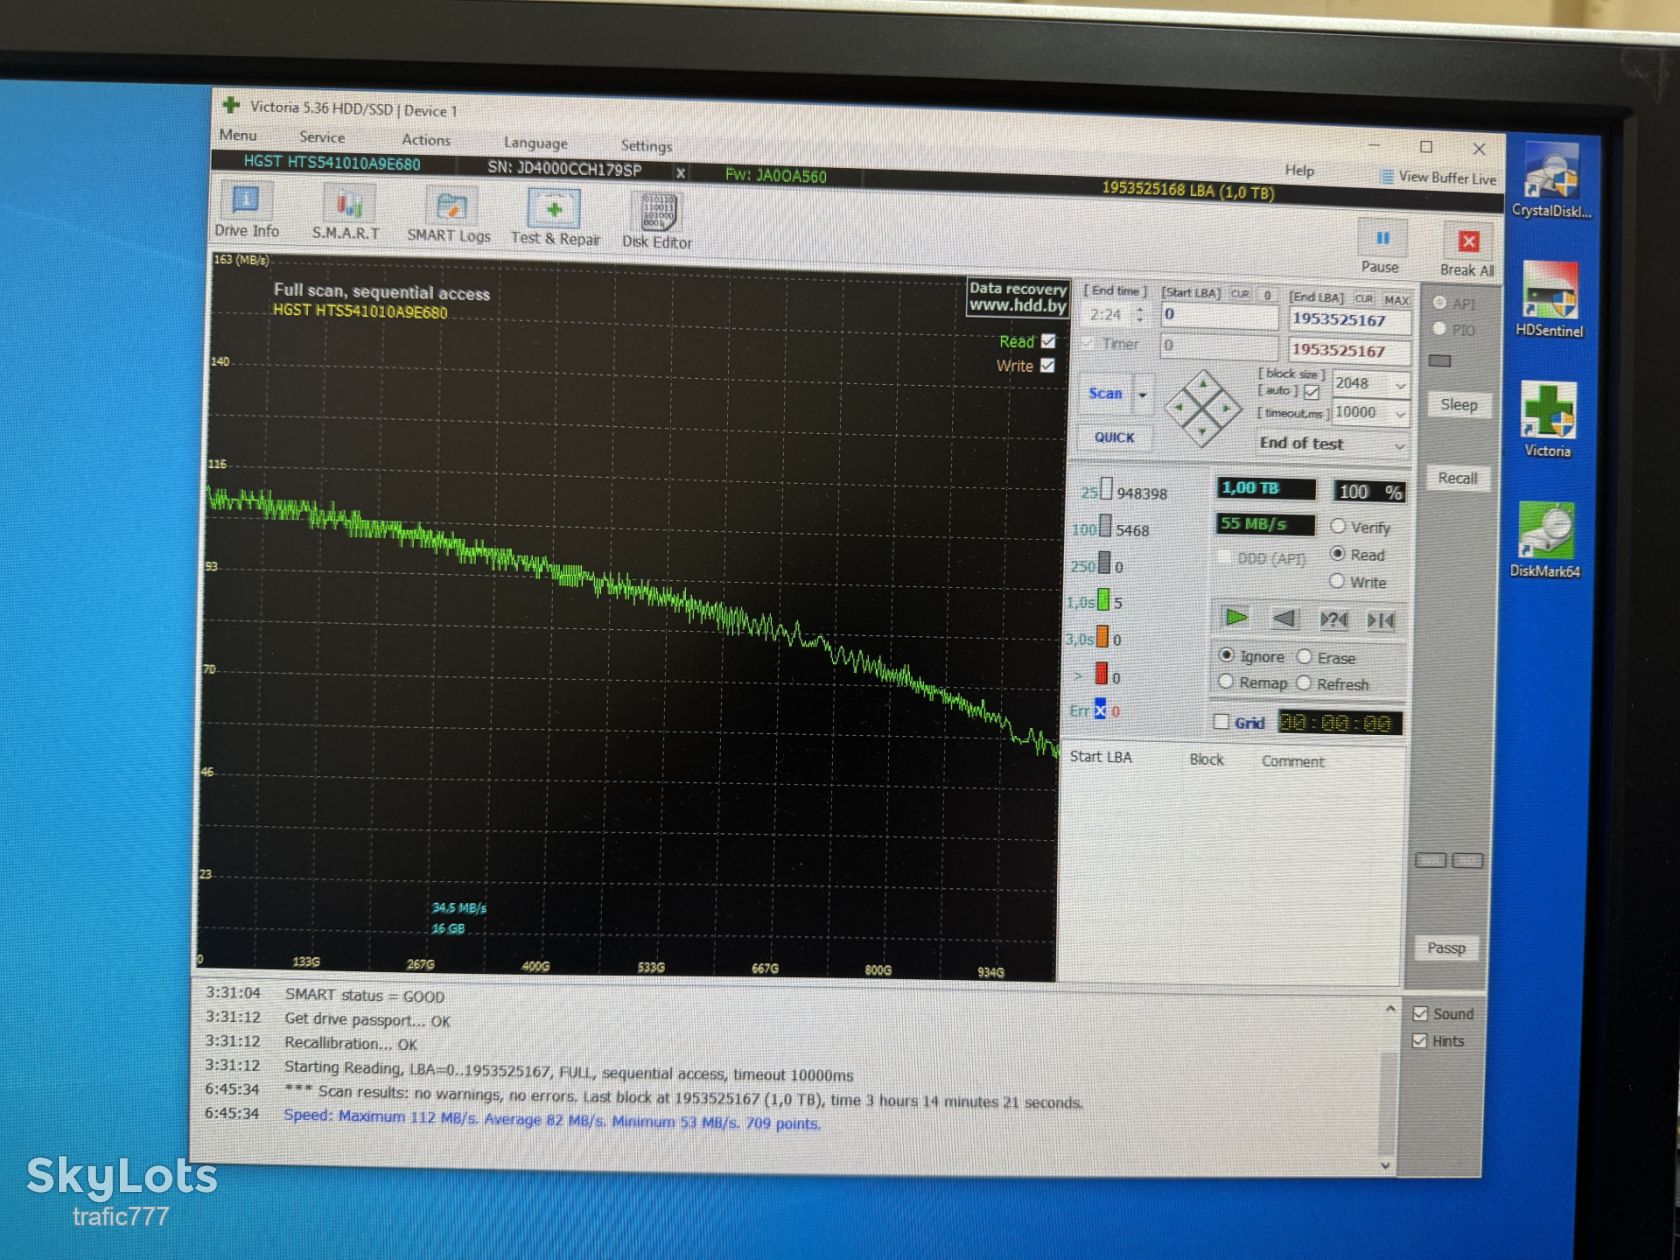Open the Drive Info panel
The width and height of the screenshot is (1680, 1260).
246,211
